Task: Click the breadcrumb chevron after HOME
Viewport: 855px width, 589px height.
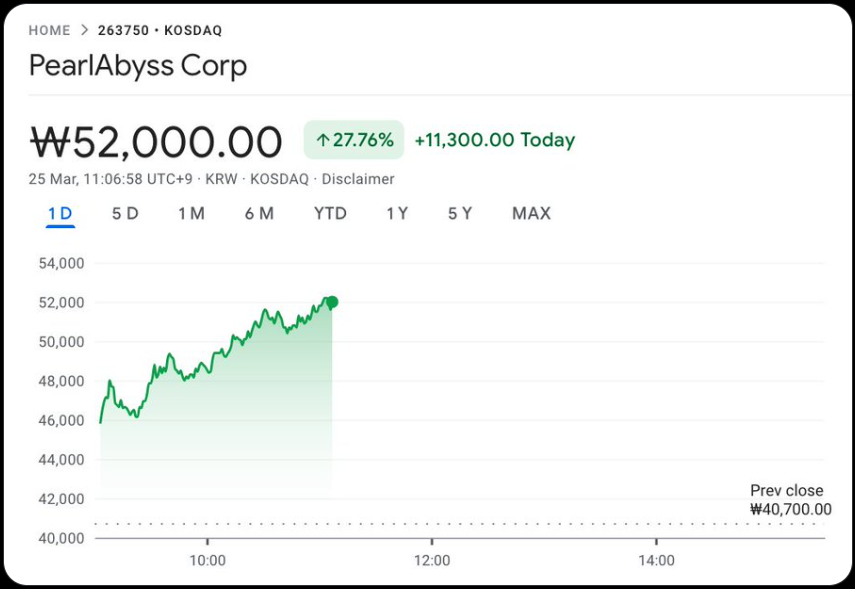Action: (85, 31)
